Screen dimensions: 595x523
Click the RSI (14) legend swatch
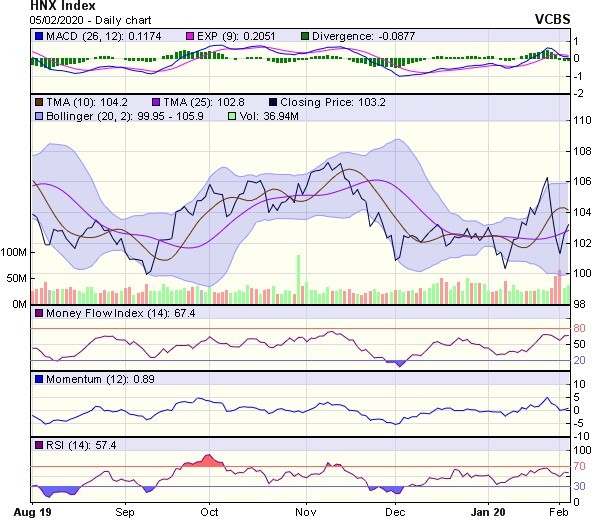[39, 445]
